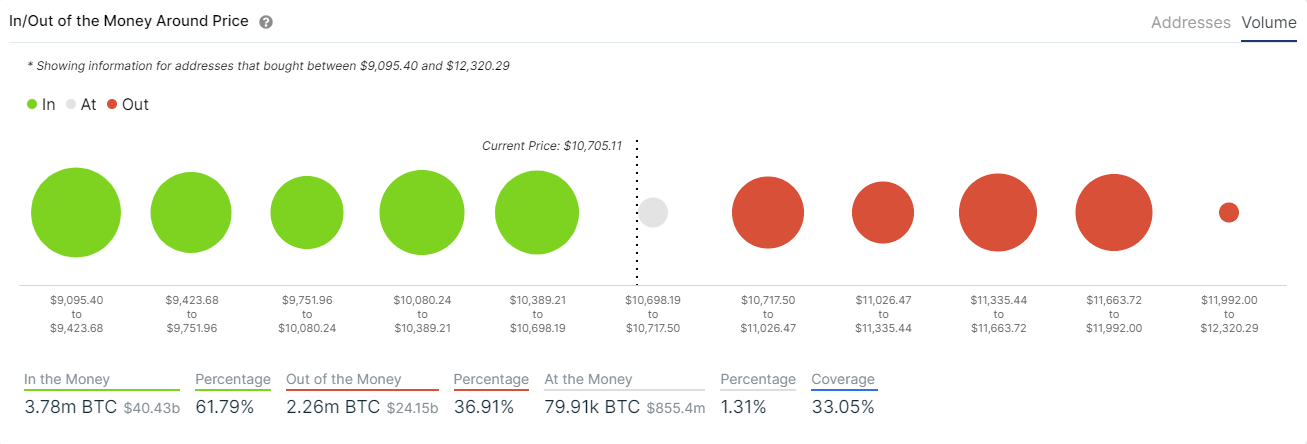Image resolution: width=1307 pixels, height=444 pixels.
Task: Click the red bubble for $10,717.50 to $11,026.47
Action: pyautogui.click(x=768, y=213)
